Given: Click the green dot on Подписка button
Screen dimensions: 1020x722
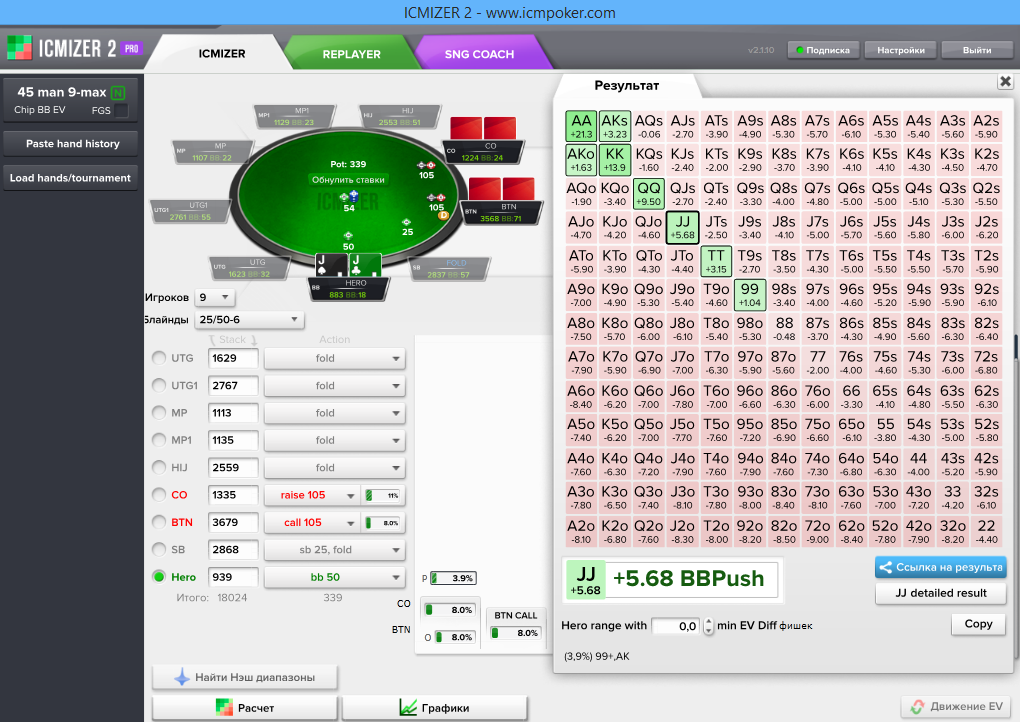Looking at the screenshot, I should (x=800, y=50).
